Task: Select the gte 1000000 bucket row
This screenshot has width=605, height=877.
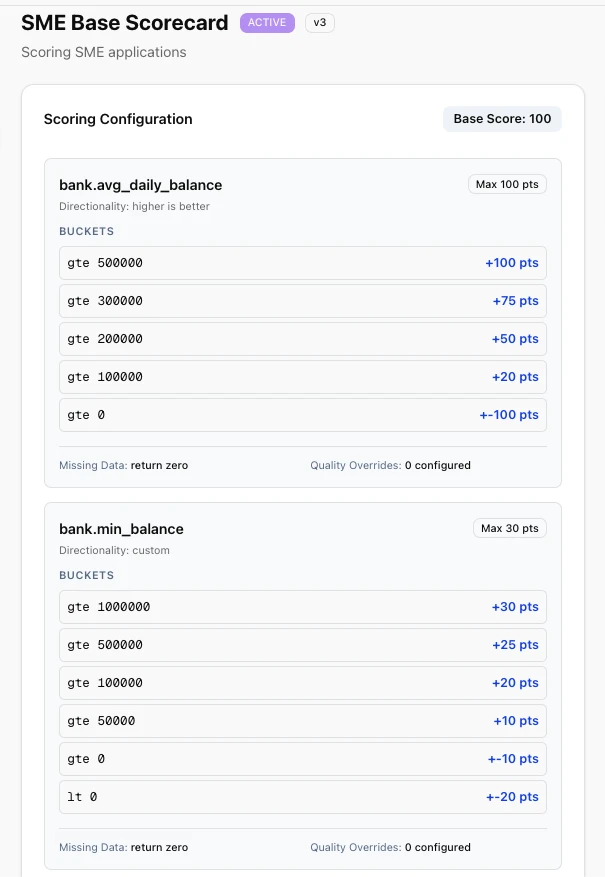Action: tap(302, 607)
